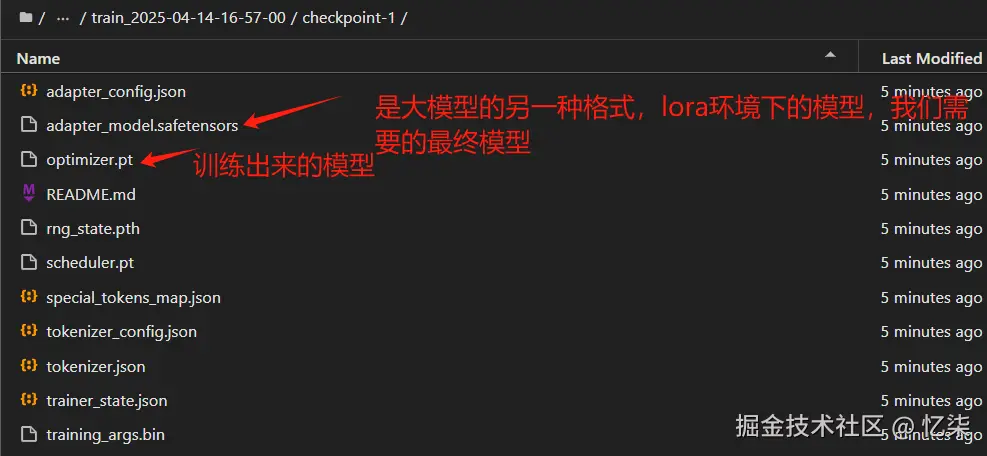The height and width of the screenshot is (456, 987).
Task: Select the README.md file name
Action: coord(91,195)
